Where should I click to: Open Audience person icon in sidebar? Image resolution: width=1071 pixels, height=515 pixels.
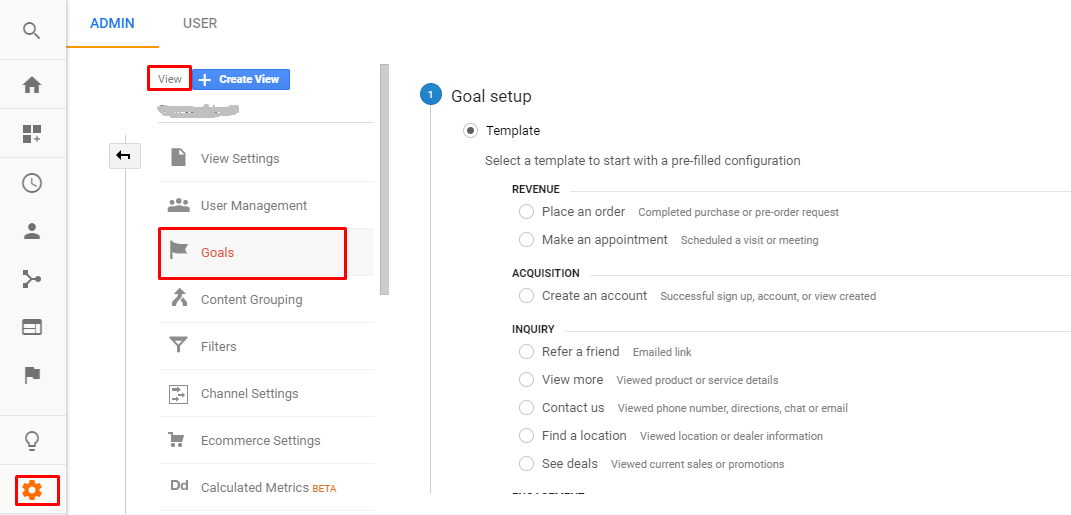click(32, 231)
